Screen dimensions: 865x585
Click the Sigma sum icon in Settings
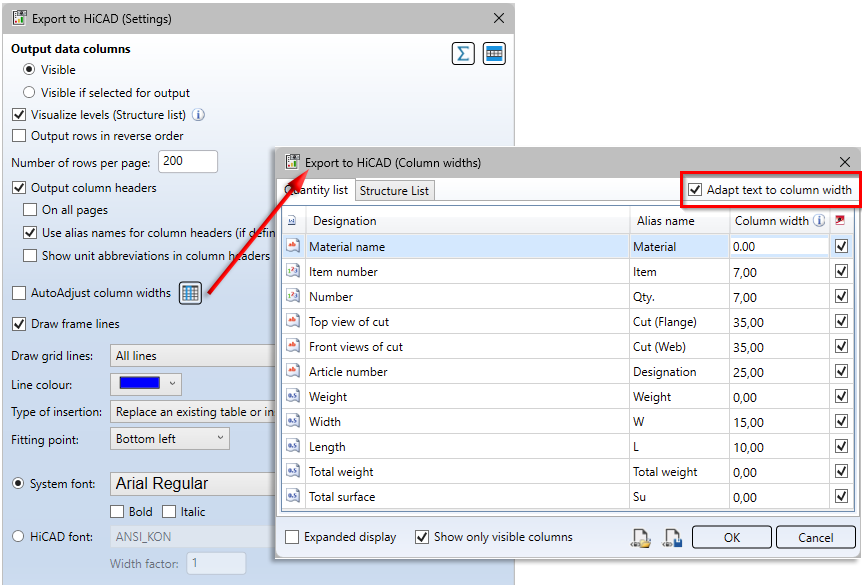click(x=463, y=54)
